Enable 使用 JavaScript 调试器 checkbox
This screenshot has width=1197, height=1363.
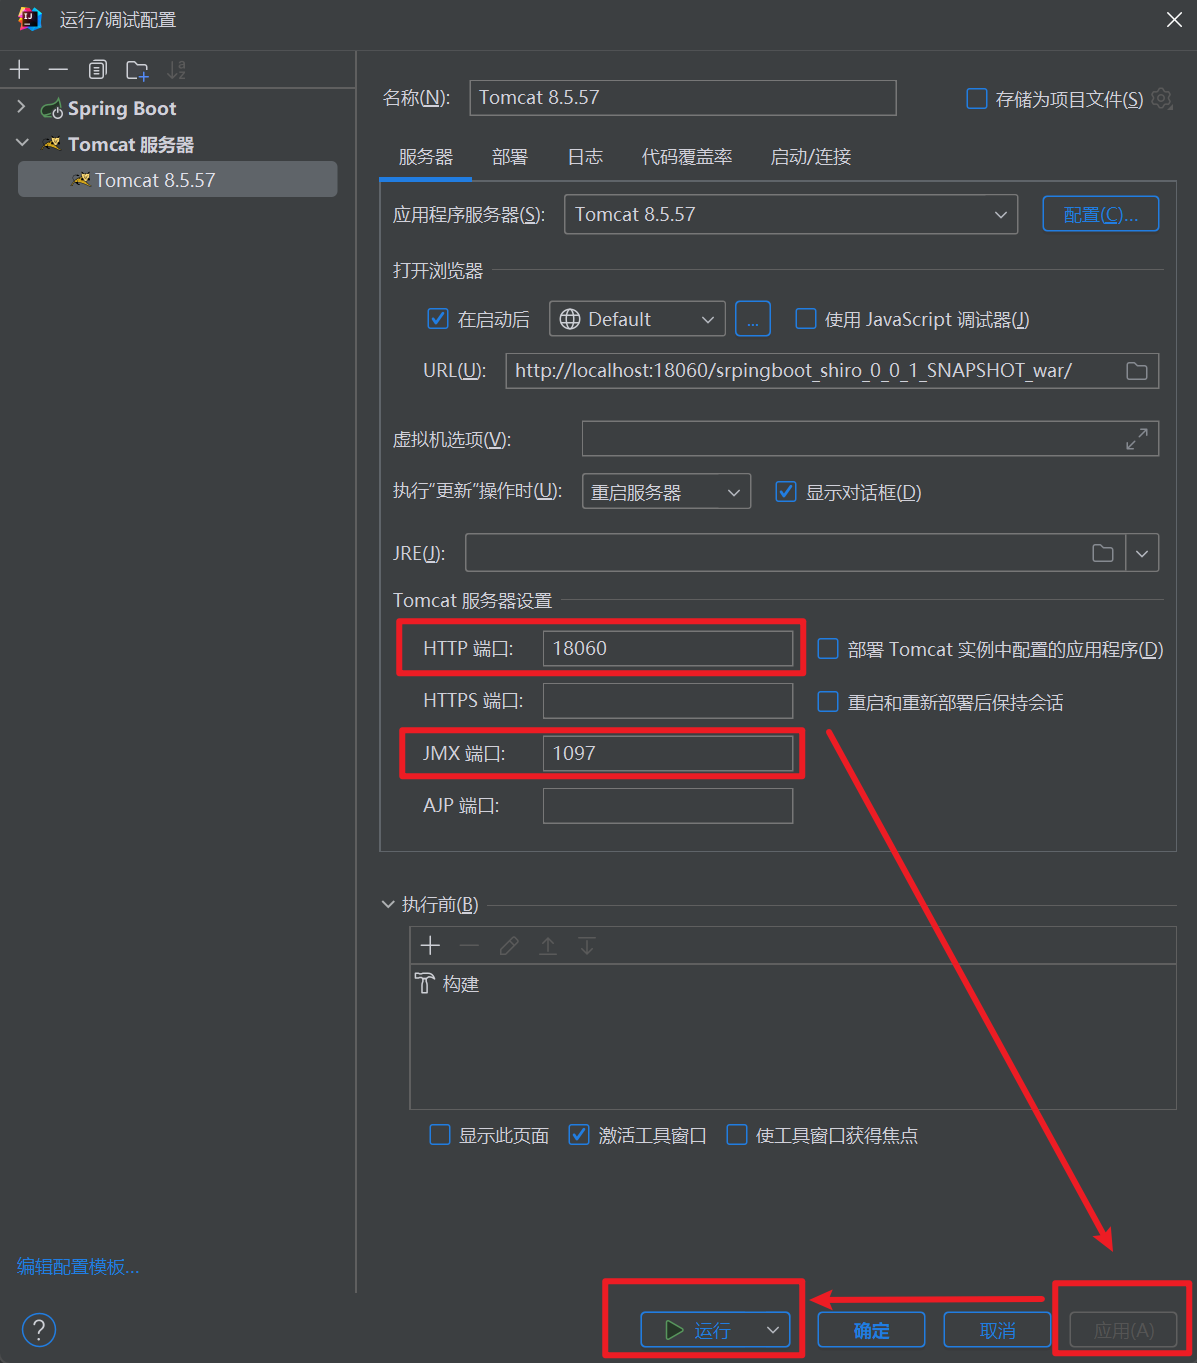pyautogui.click(x=805, y=319)
